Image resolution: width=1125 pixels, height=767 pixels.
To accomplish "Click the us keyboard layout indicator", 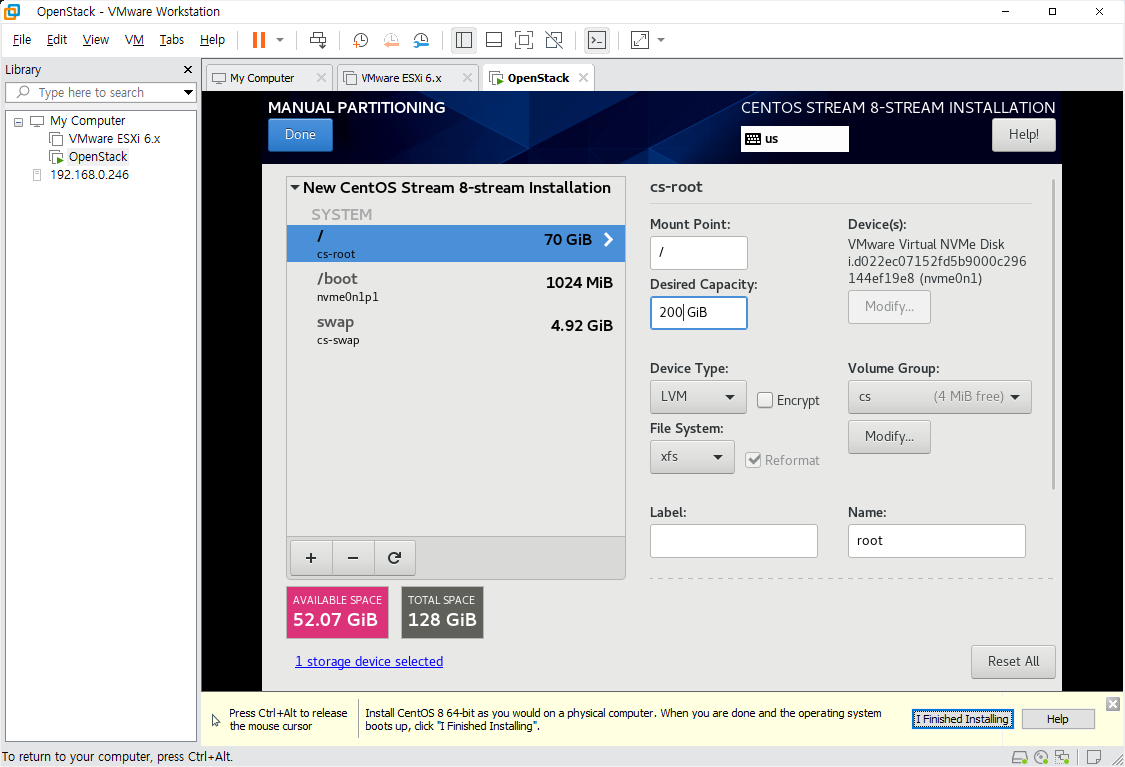I will pos(794,138).
